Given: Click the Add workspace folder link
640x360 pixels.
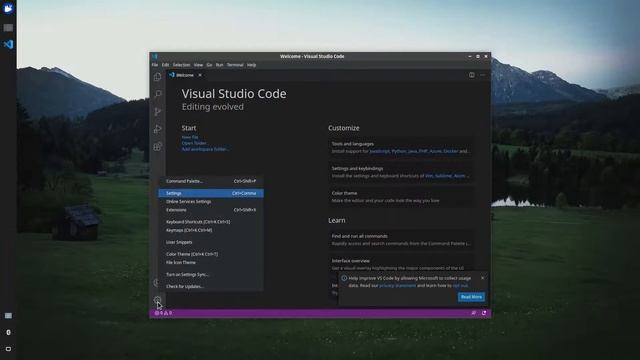Looking at the screenshot, I should [x=205, y=149].
